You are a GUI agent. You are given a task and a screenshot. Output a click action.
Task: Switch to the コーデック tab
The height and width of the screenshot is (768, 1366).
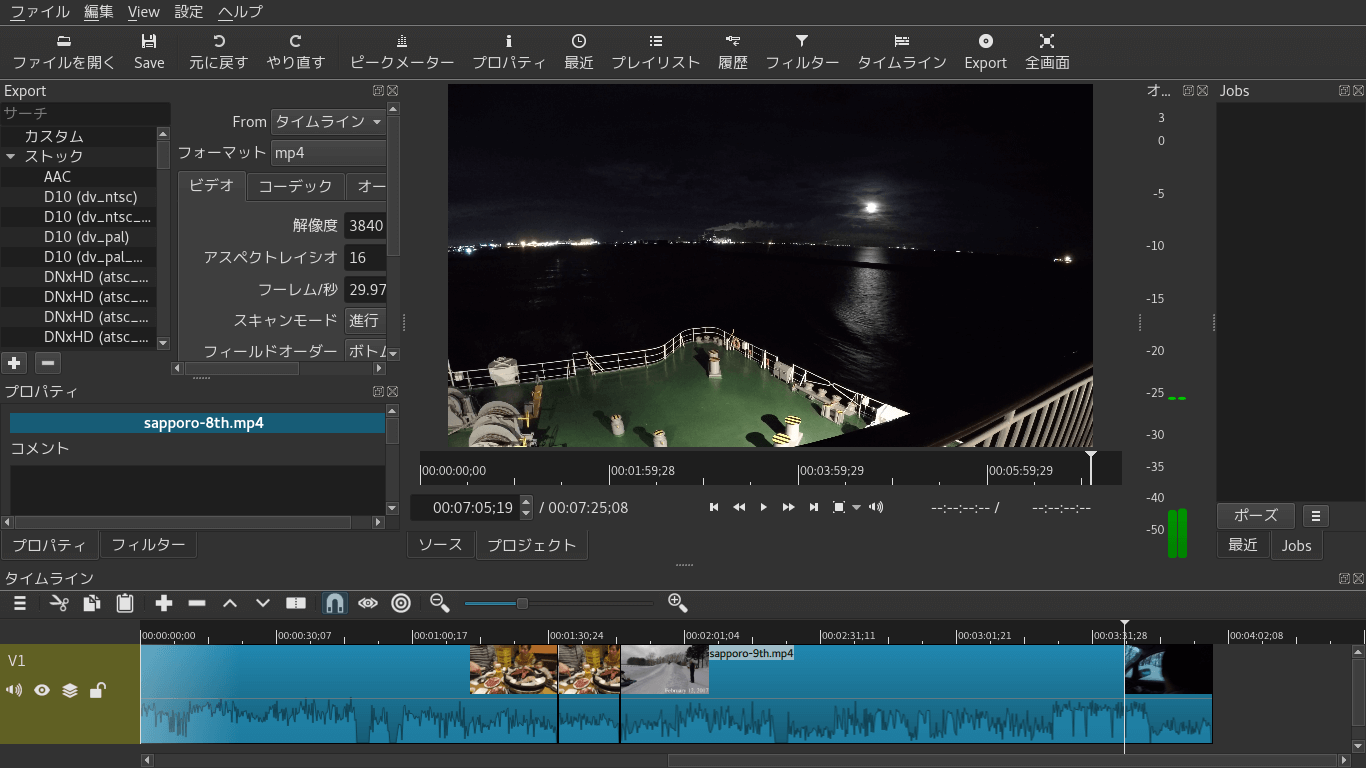click(295, 186)
